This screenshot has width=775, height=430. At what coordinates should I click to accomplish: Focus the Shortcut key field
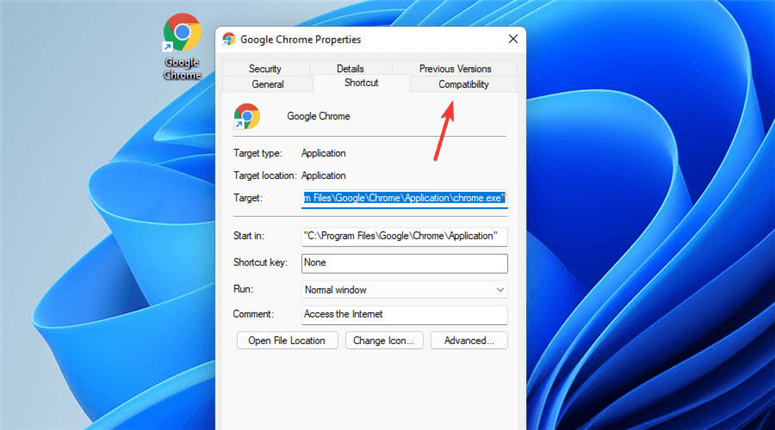tap(404, 263)
